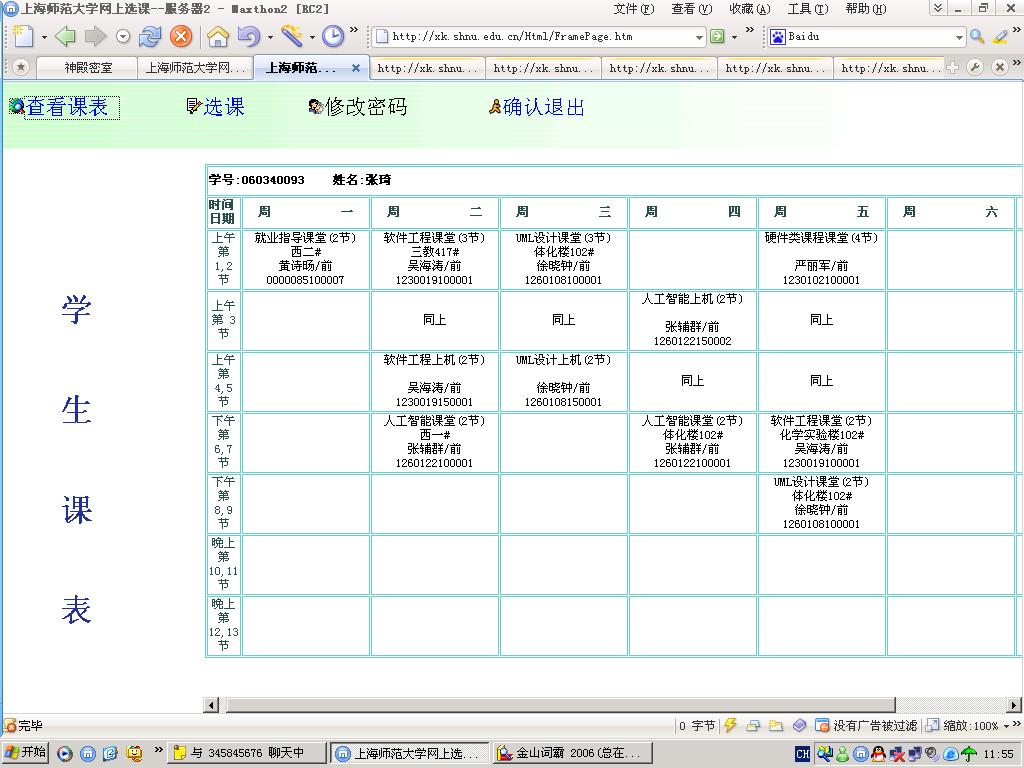Click the stacked windows status bar icon
Screen dimensions: 1024x768
point(753,725)
